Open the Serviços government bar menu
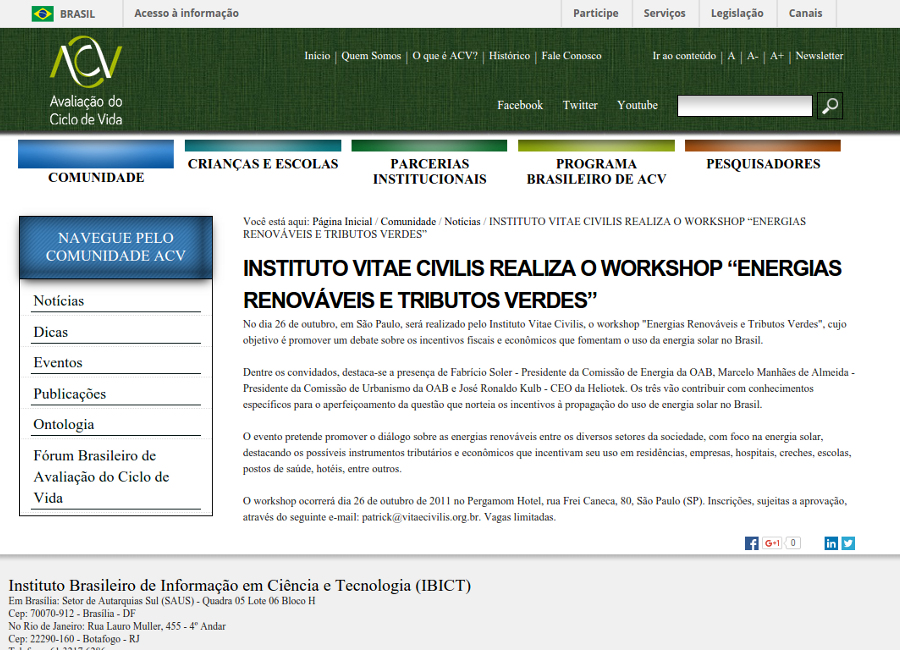 click(664, 13)
